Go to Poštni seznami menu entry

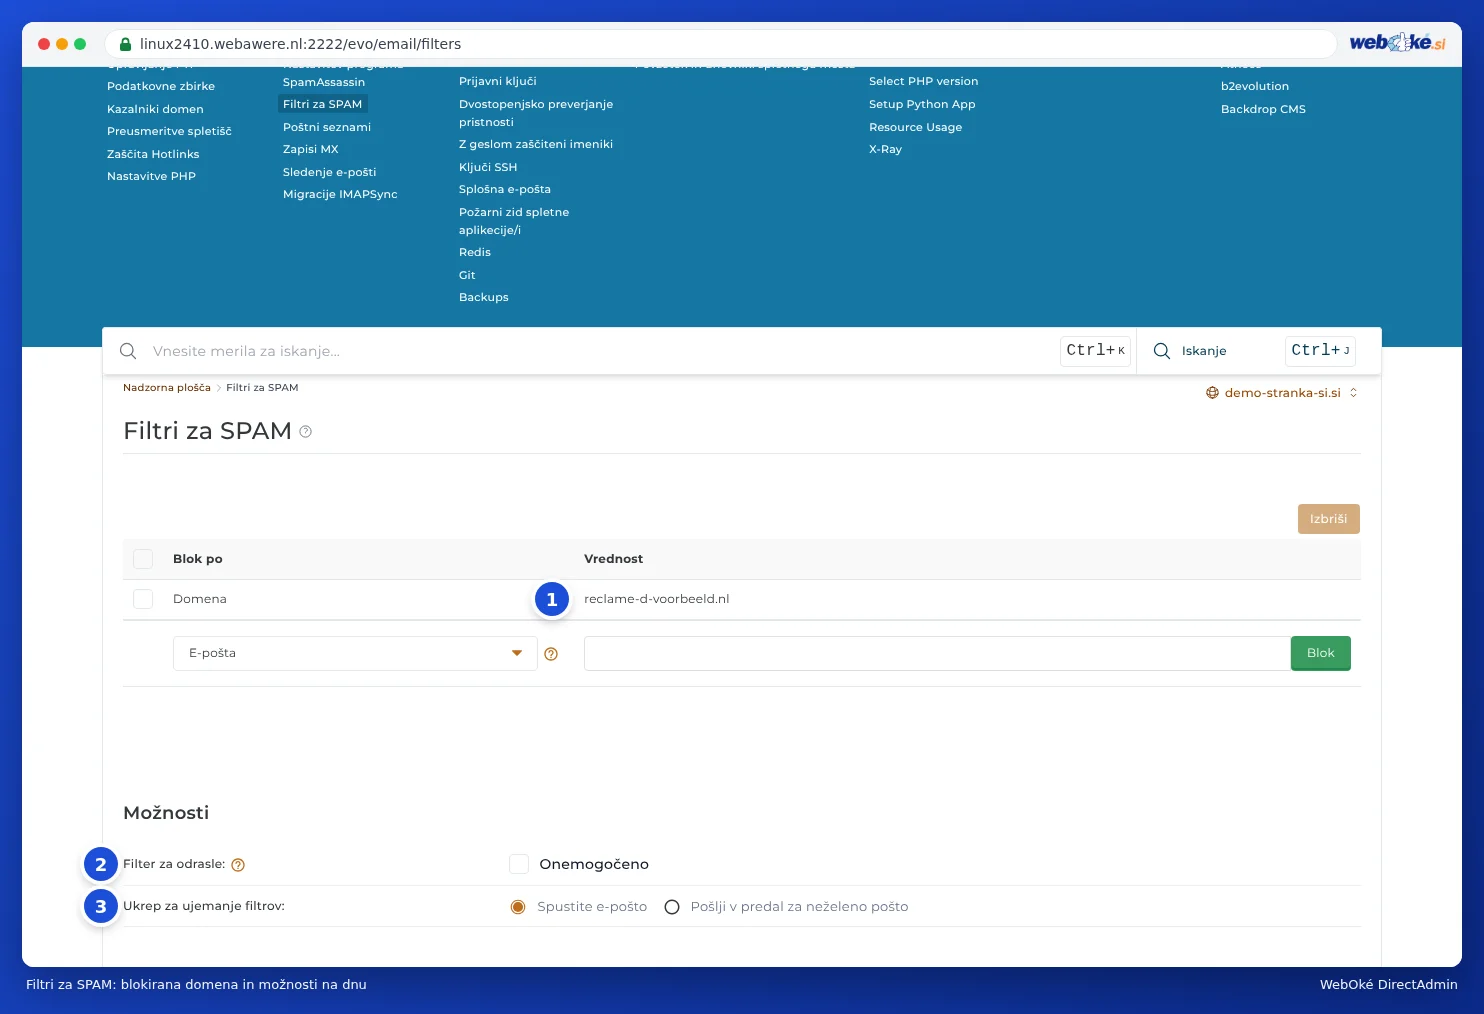327,127
